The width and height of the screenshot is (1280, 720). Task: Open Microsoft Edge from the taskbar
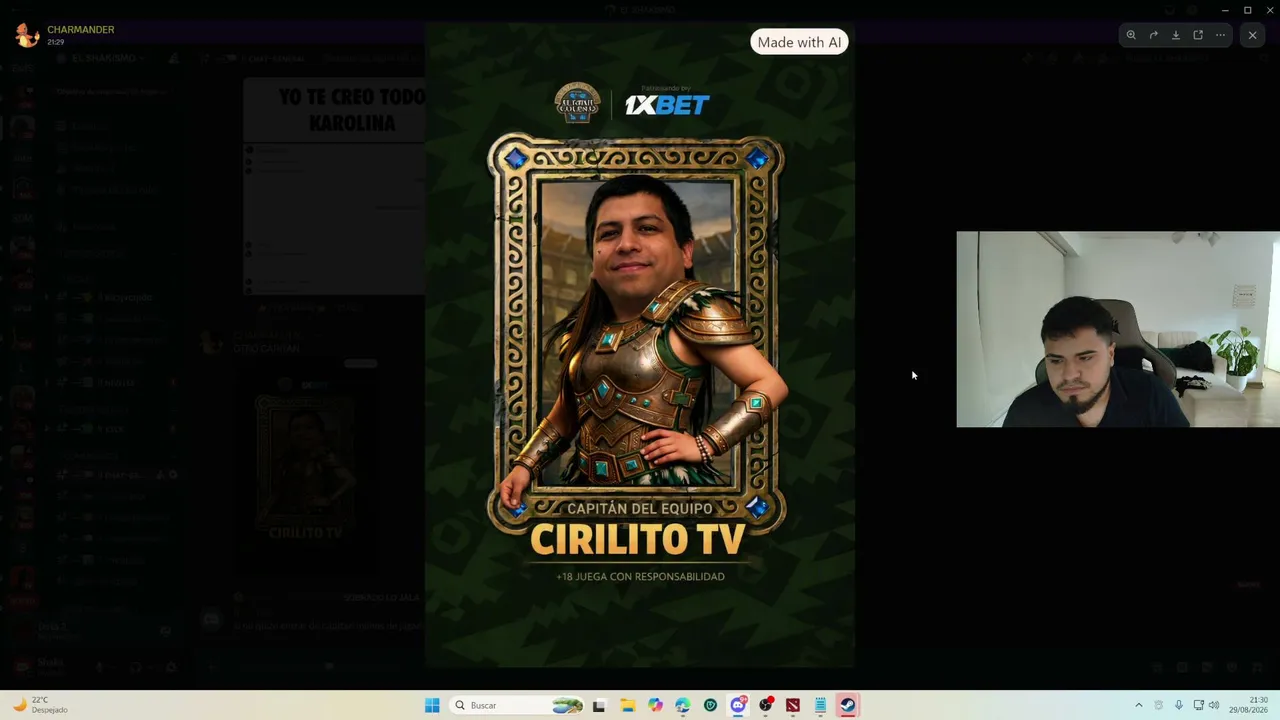tap(682, 705)
